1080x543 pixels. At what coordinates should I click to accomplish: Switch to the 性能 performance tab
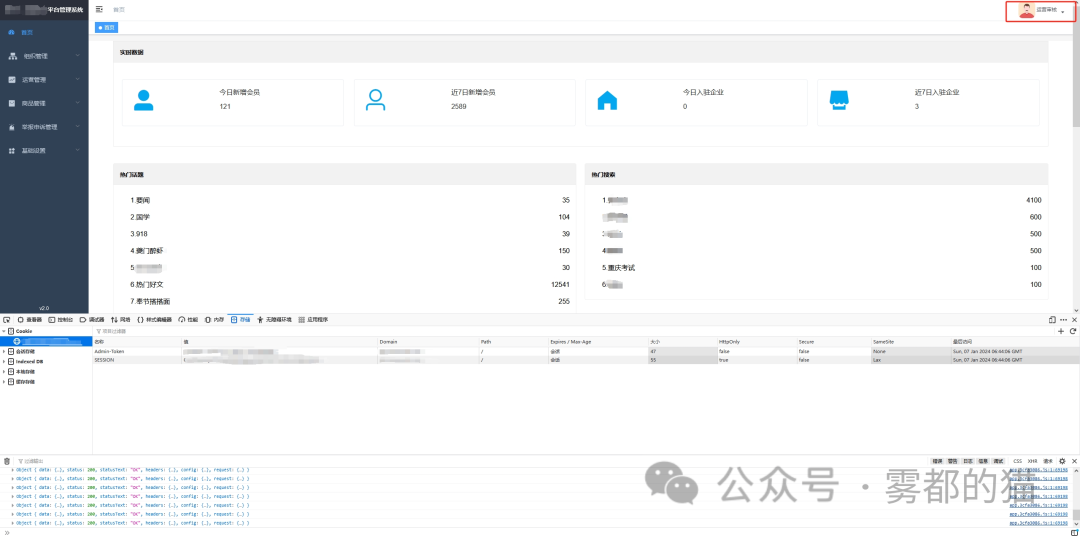pyautogui.click(x=188, y=320)
